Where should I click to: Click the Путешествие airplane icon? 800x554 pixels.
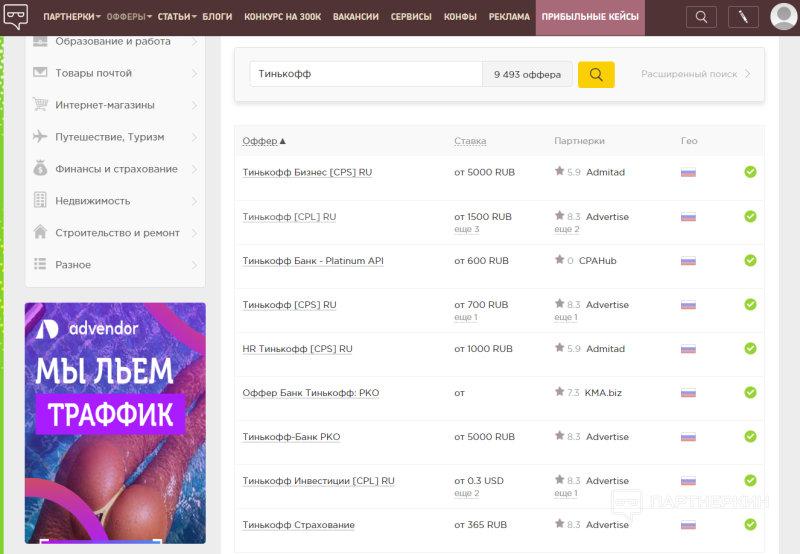tap(40, 136)
